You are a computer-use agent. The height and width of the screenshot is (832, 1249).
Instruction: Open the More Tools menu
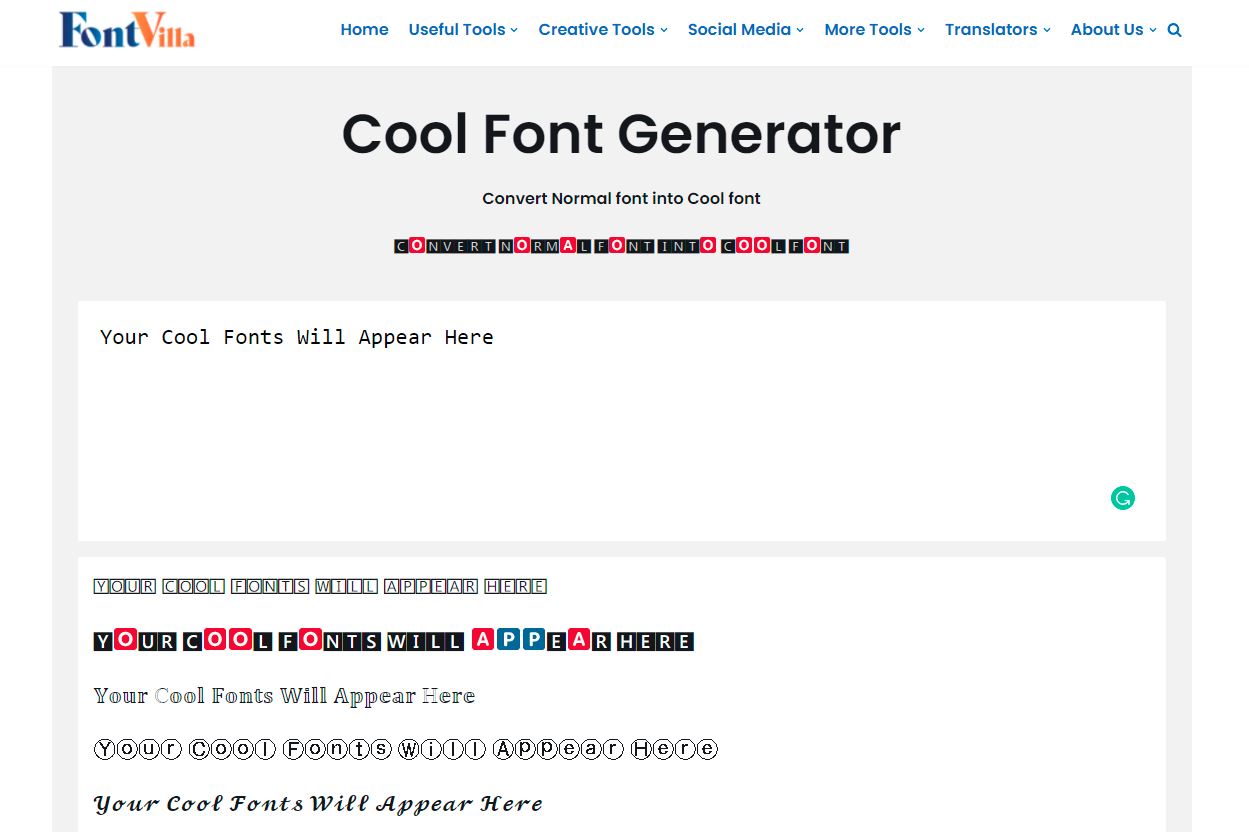pyautogui.click(x=874, y=30)
